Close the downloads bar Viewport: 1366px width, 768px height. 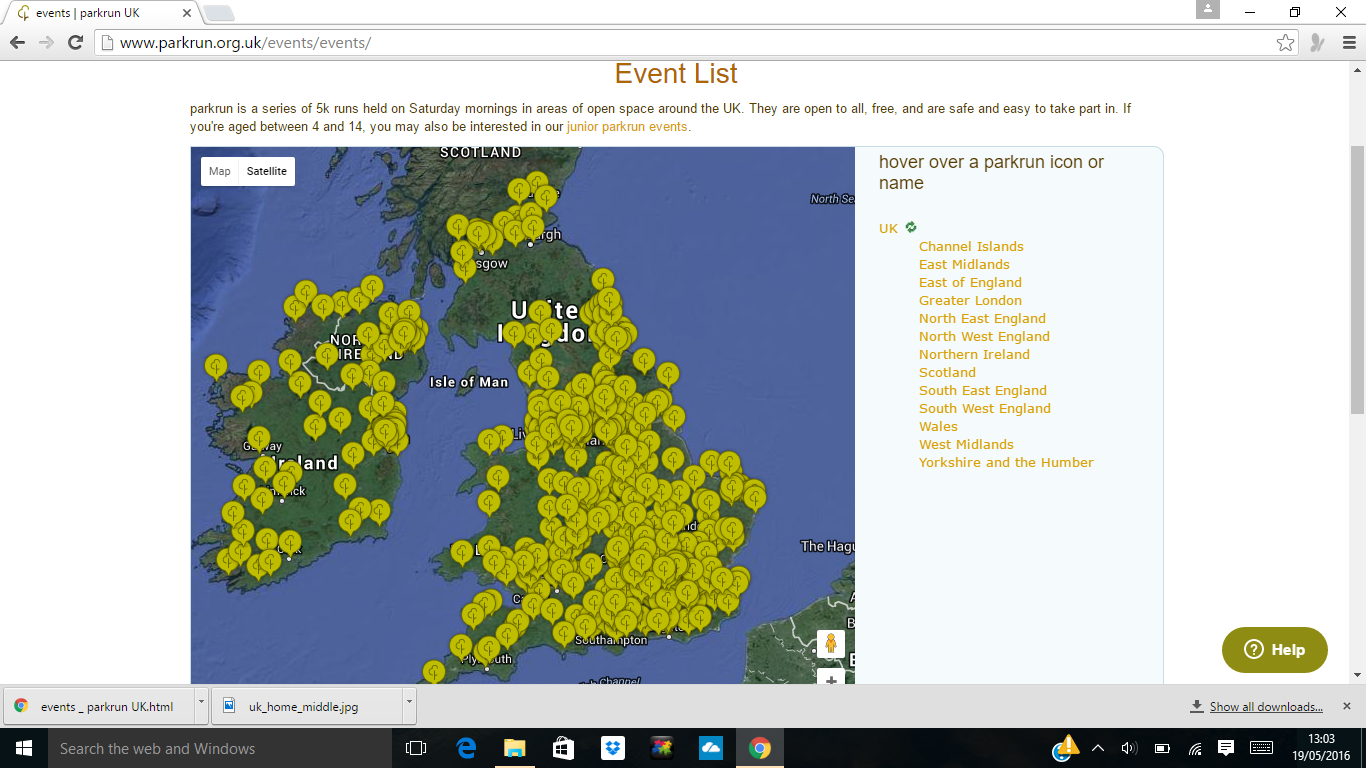click(x=1346, y=706)
